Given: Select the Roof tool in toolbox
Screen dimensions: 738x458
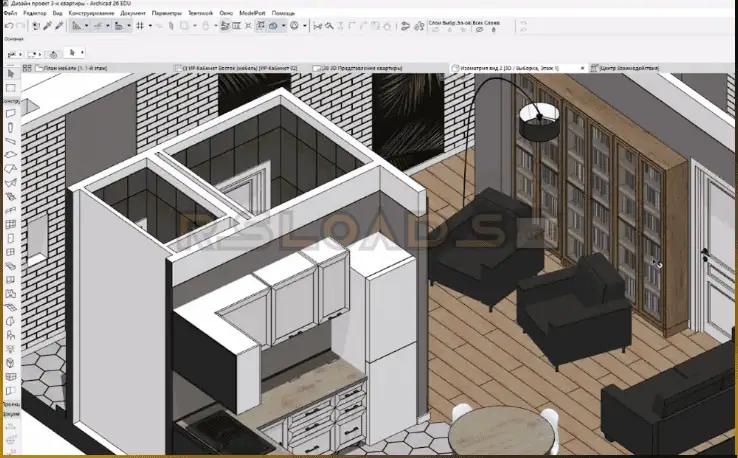Looking at the screenshot, I should (x=11, y=169).
